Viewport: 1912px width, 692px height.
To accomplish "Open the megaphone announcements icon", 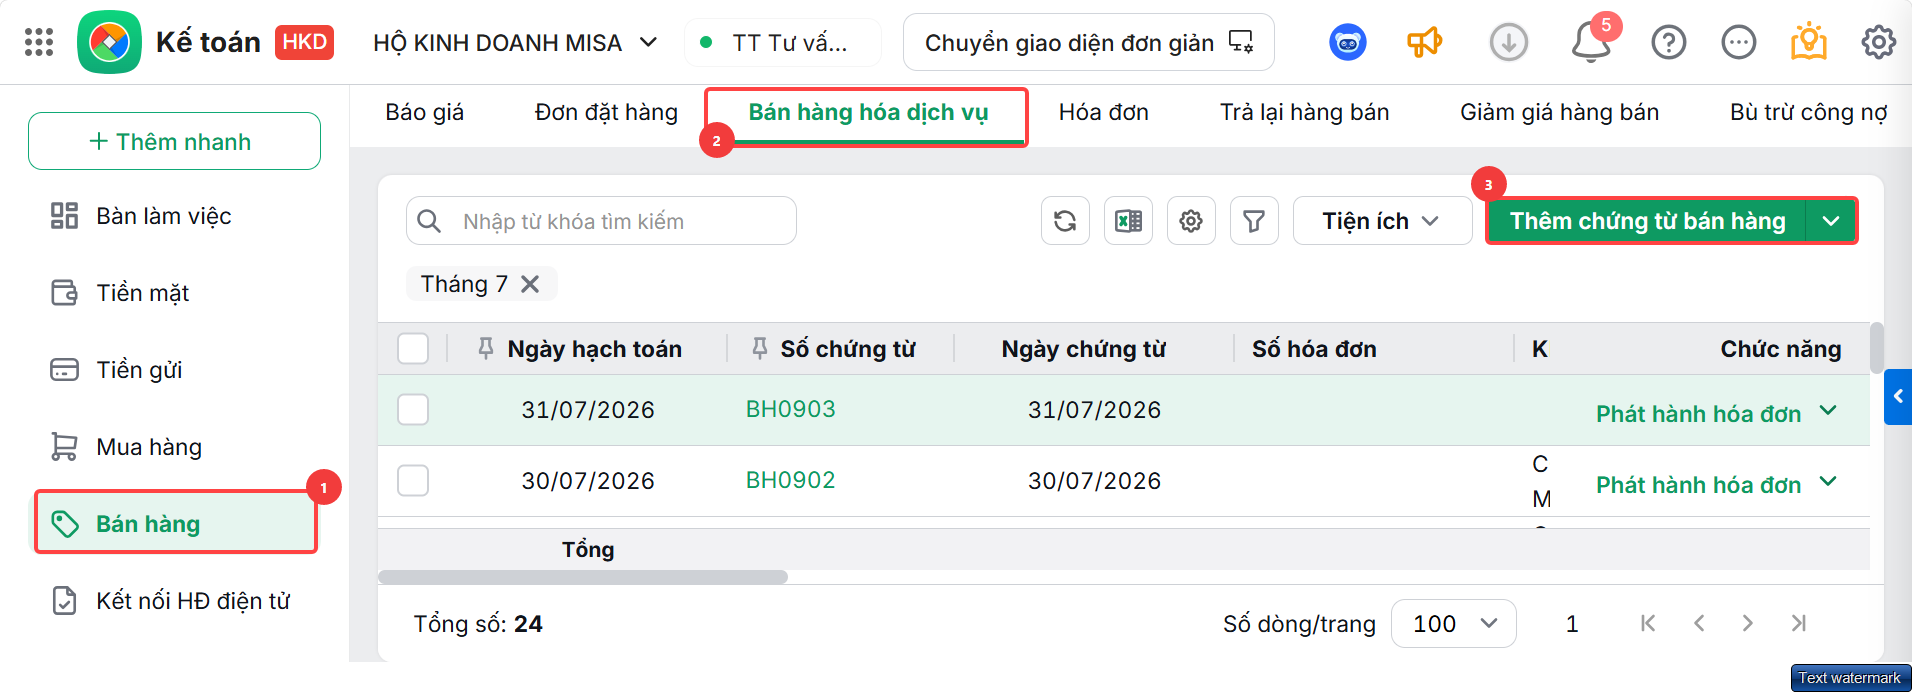I will click(1425, 42).
